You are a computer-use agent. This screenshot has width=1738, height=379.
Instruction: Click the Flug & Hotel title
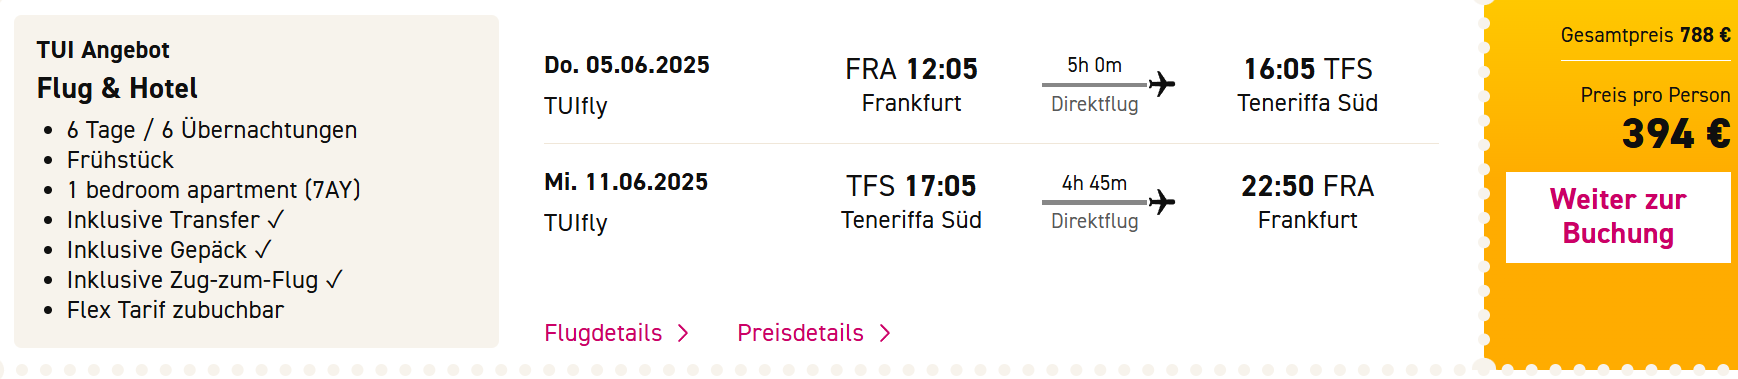click(117, 88)
